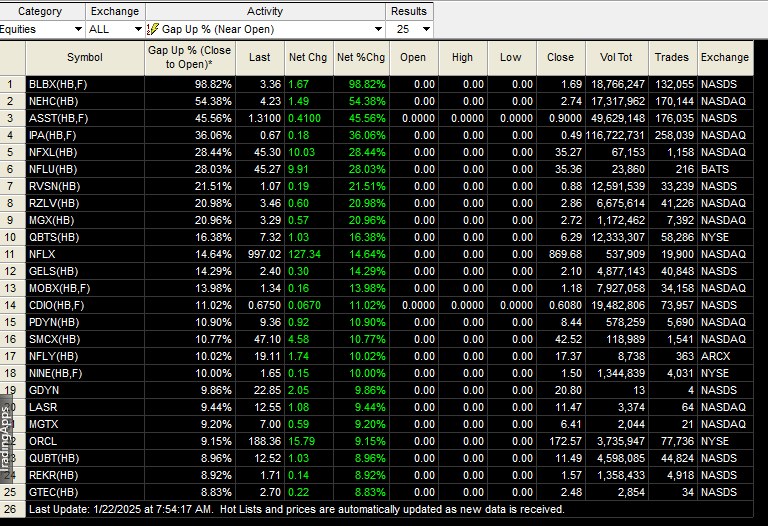Click the Trades column header

point(672,57)
